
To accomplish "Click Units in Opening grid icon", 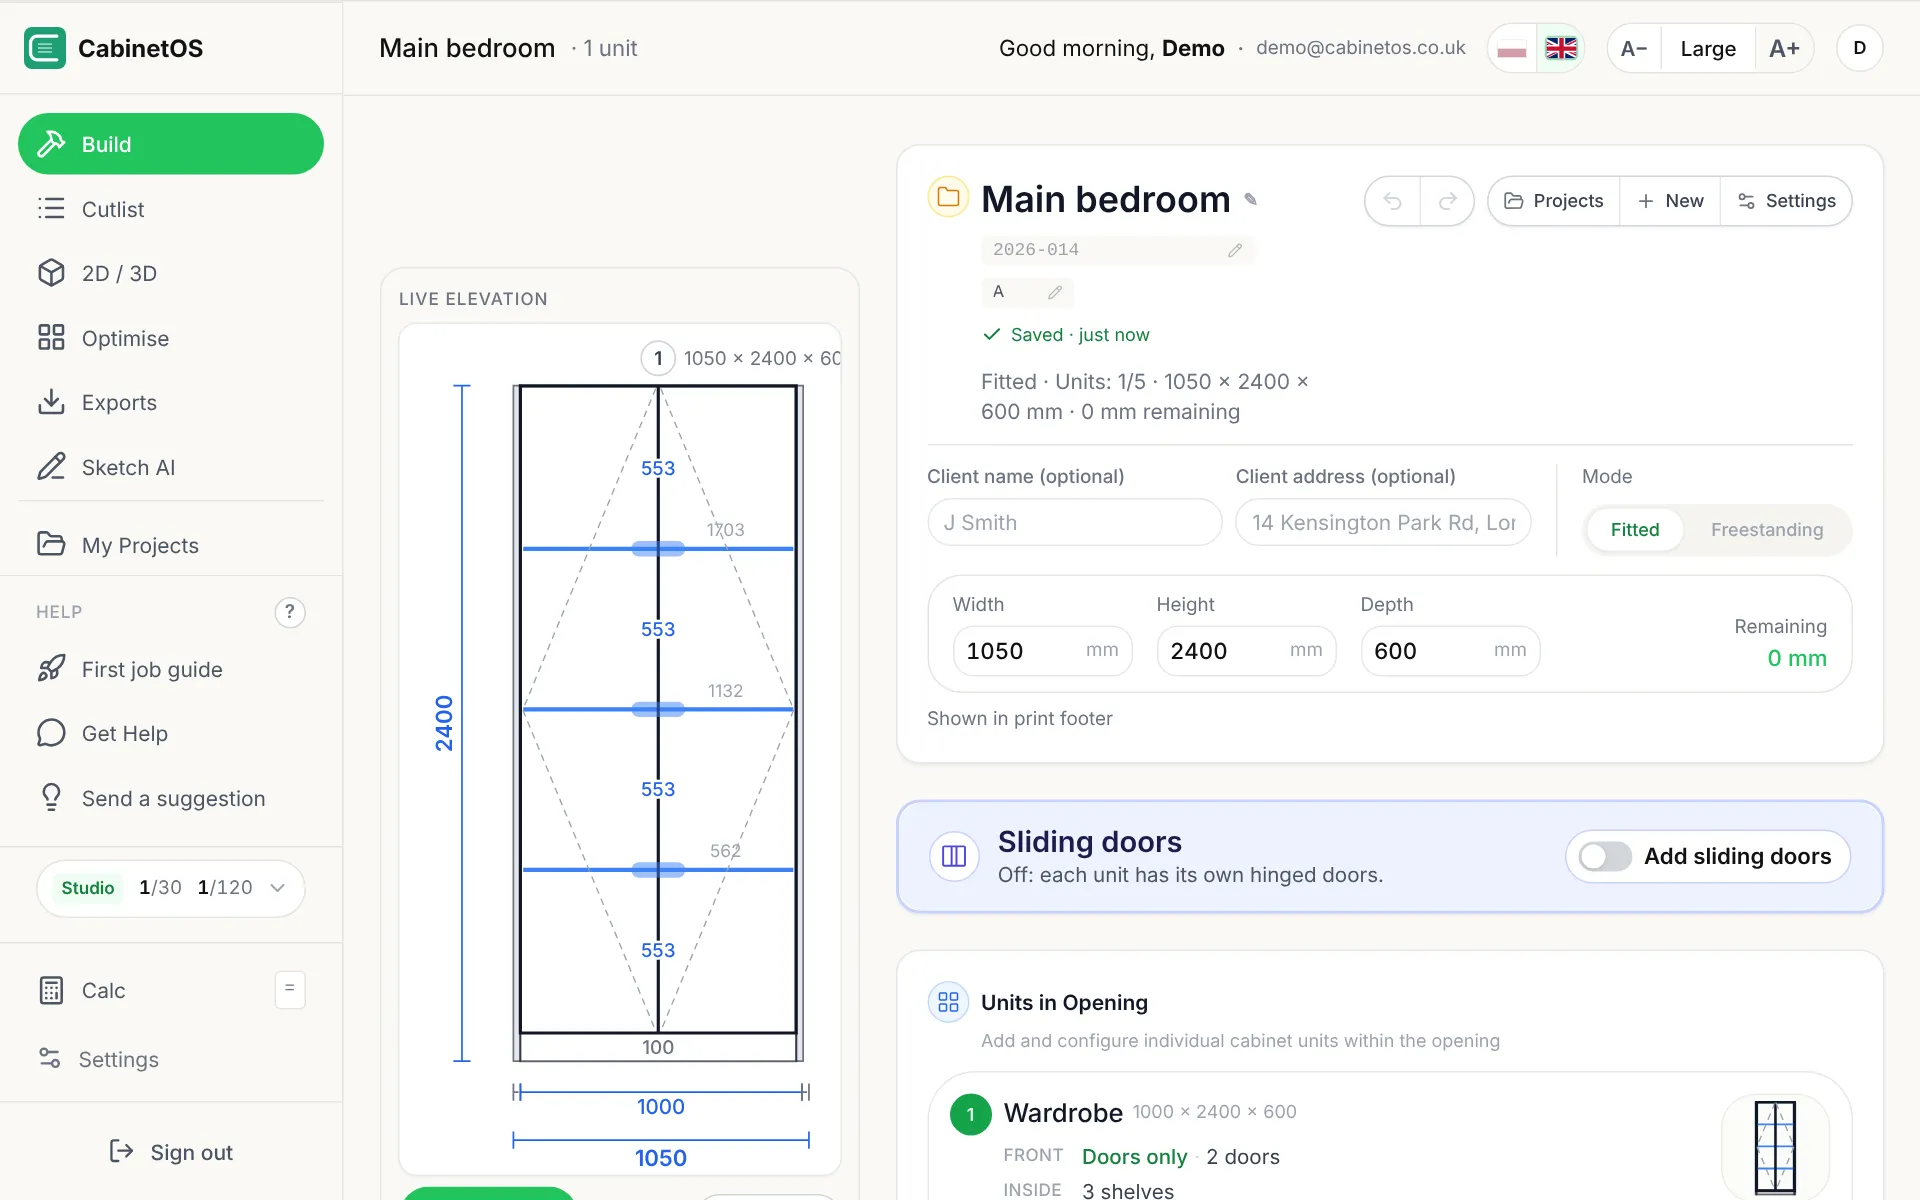I will (948, 1002).
